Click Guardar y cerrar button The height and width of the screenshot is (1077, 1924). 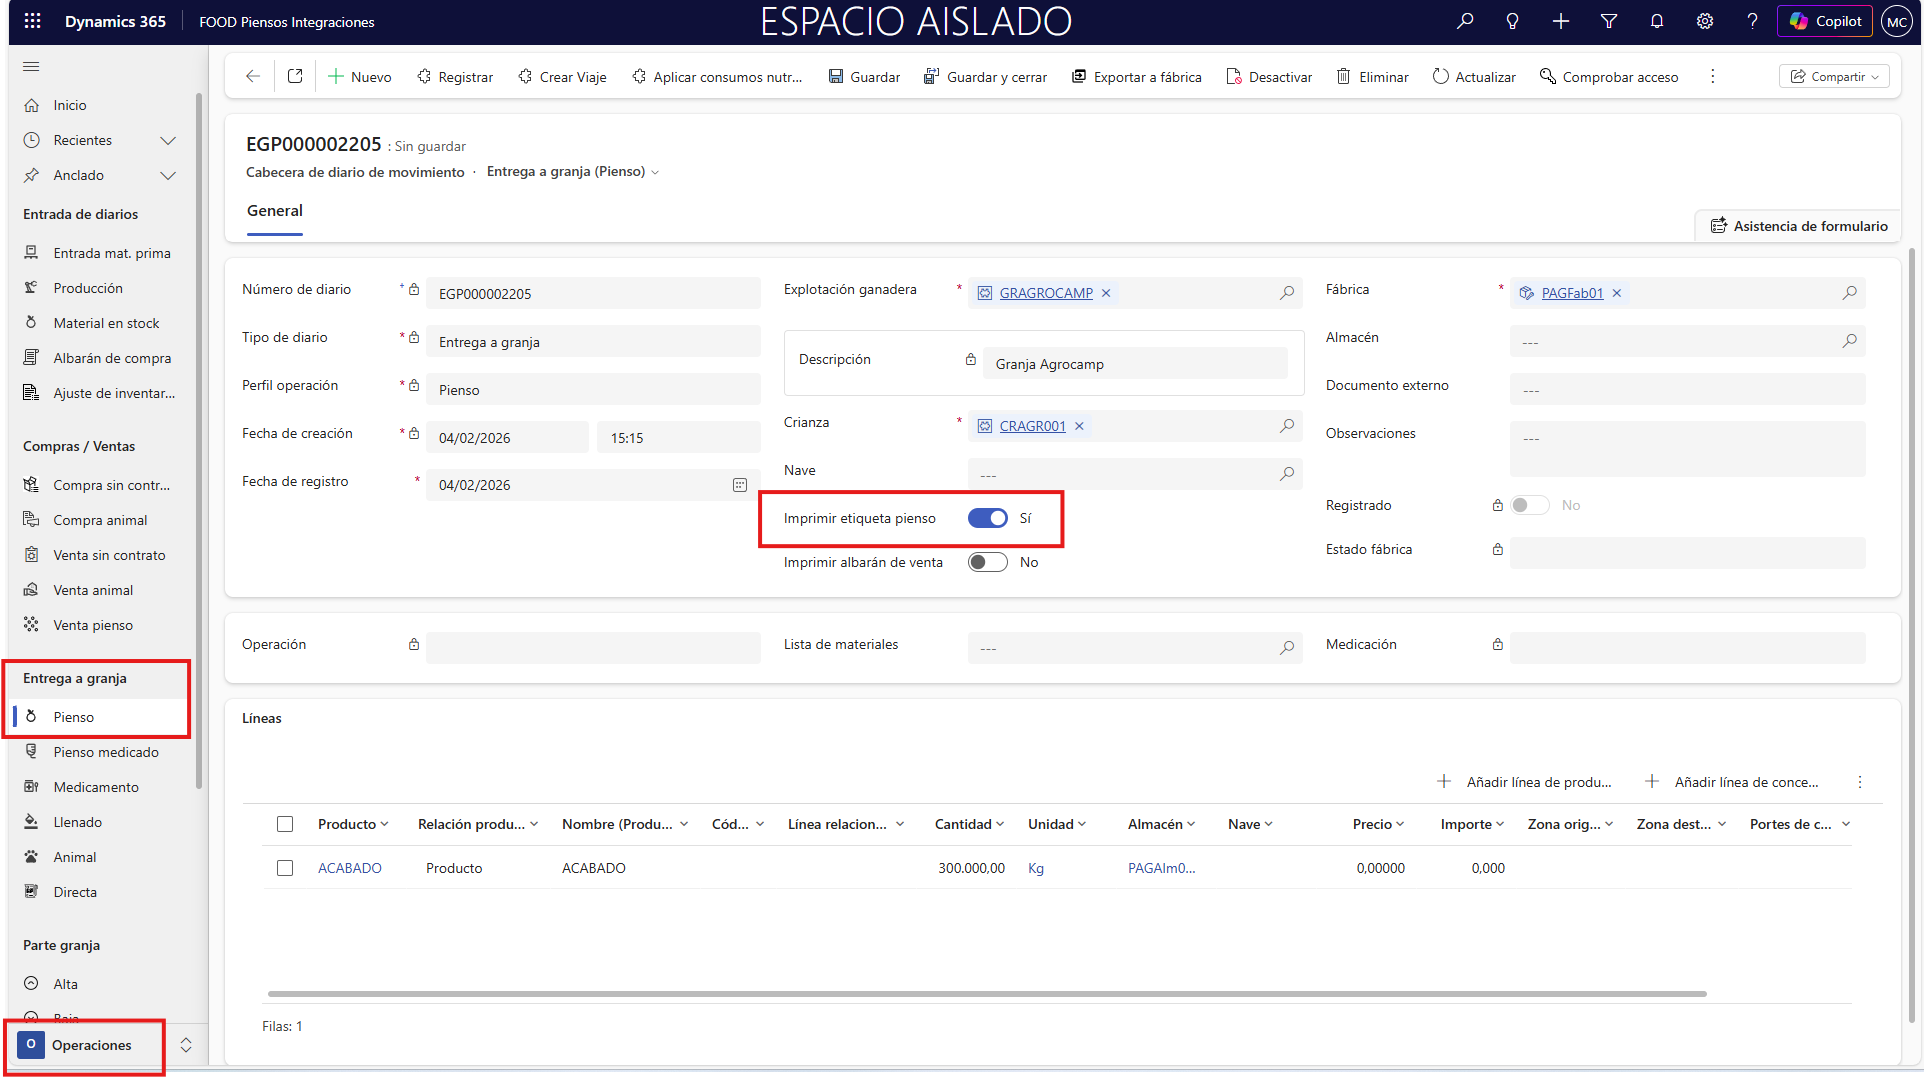click(985, 77)
